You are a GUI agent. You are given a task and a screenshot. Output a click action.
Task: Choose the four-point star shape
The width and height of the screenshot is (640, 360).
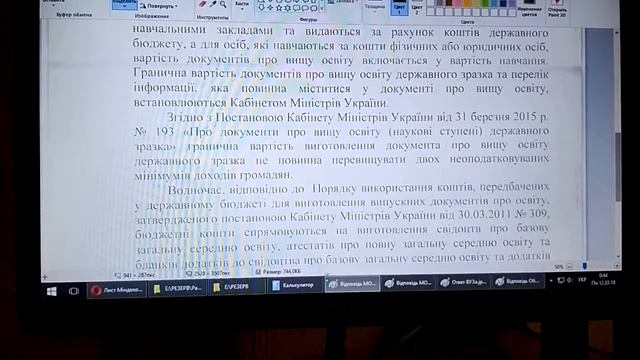pyautogui.click(x=270, y=8)
